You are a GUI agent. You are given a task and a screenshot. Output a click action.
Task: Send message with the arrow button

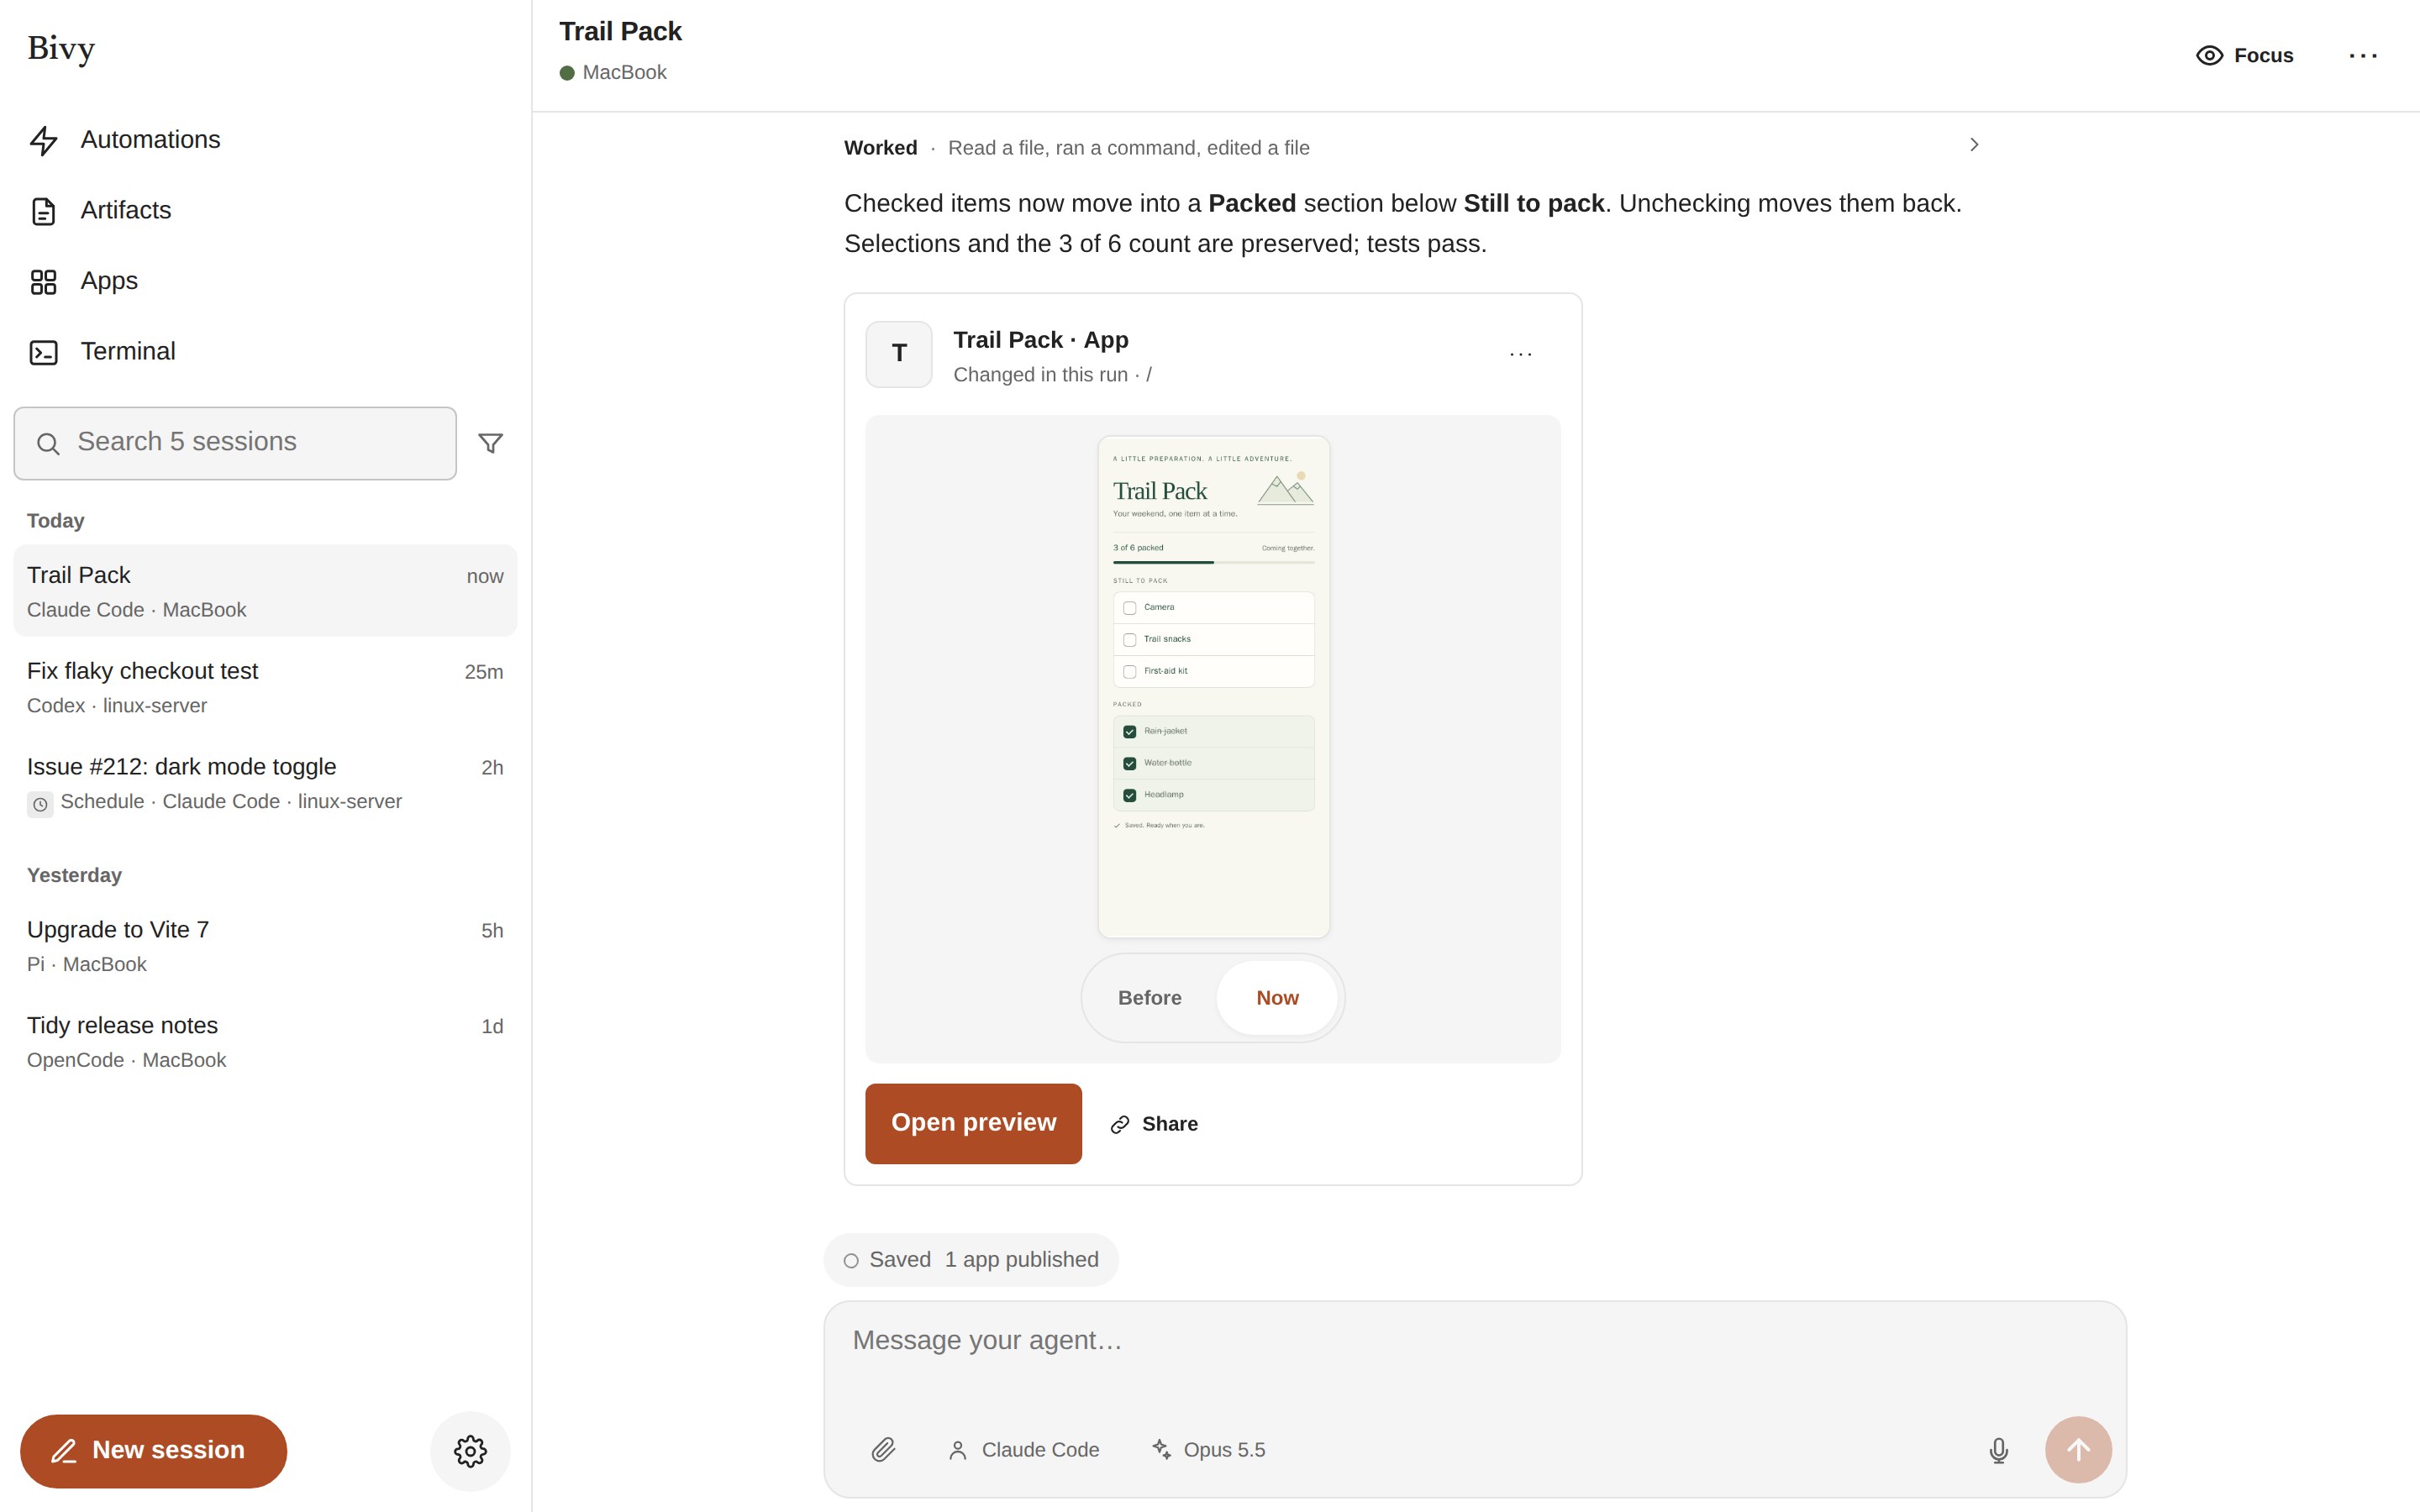(x=2078, y=1450)
